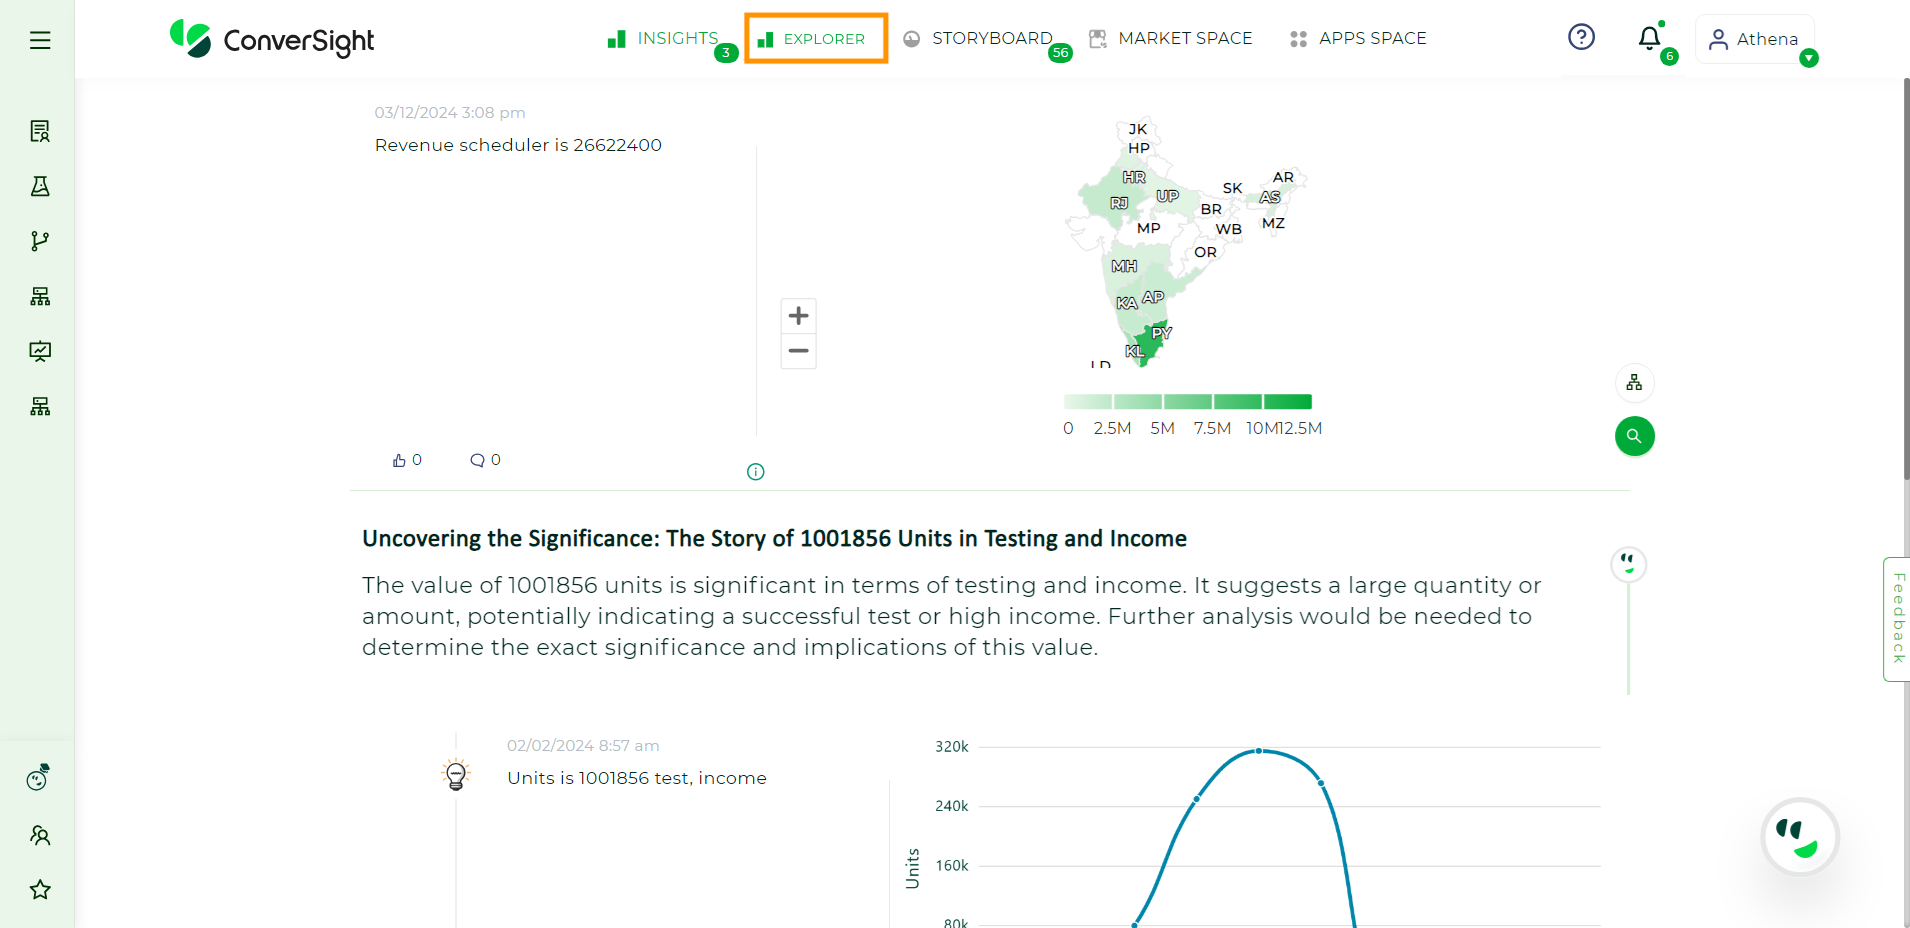Expand the Athena profile dropdown
The height and width of the screenshot is (928, 1910).
(1809, 58)
